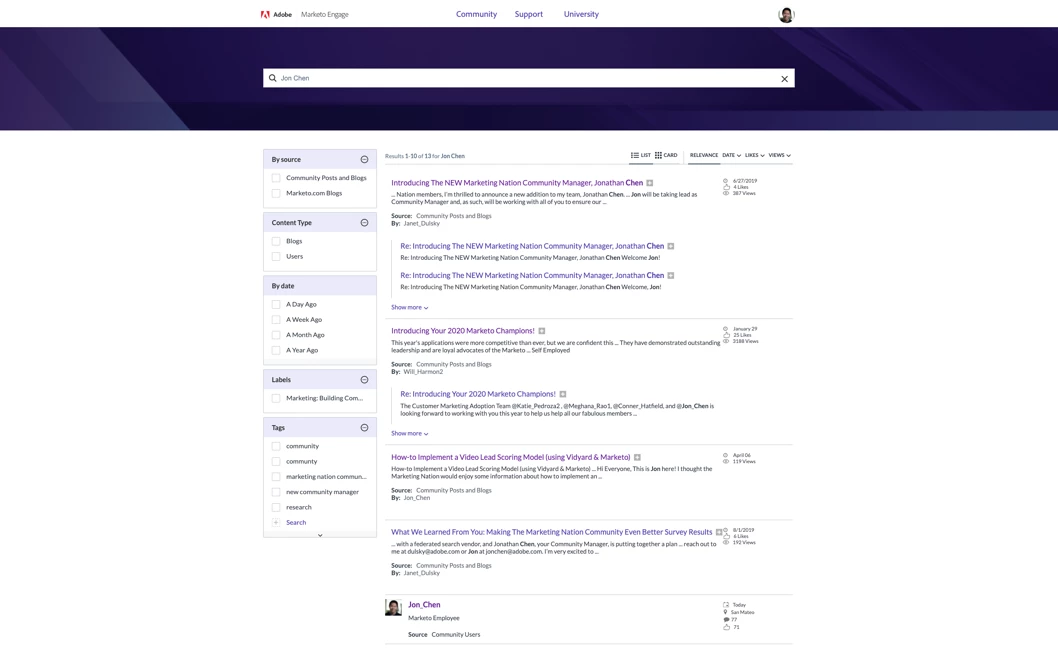Open quick view icon beside Survey Results title

click(719, 532)
